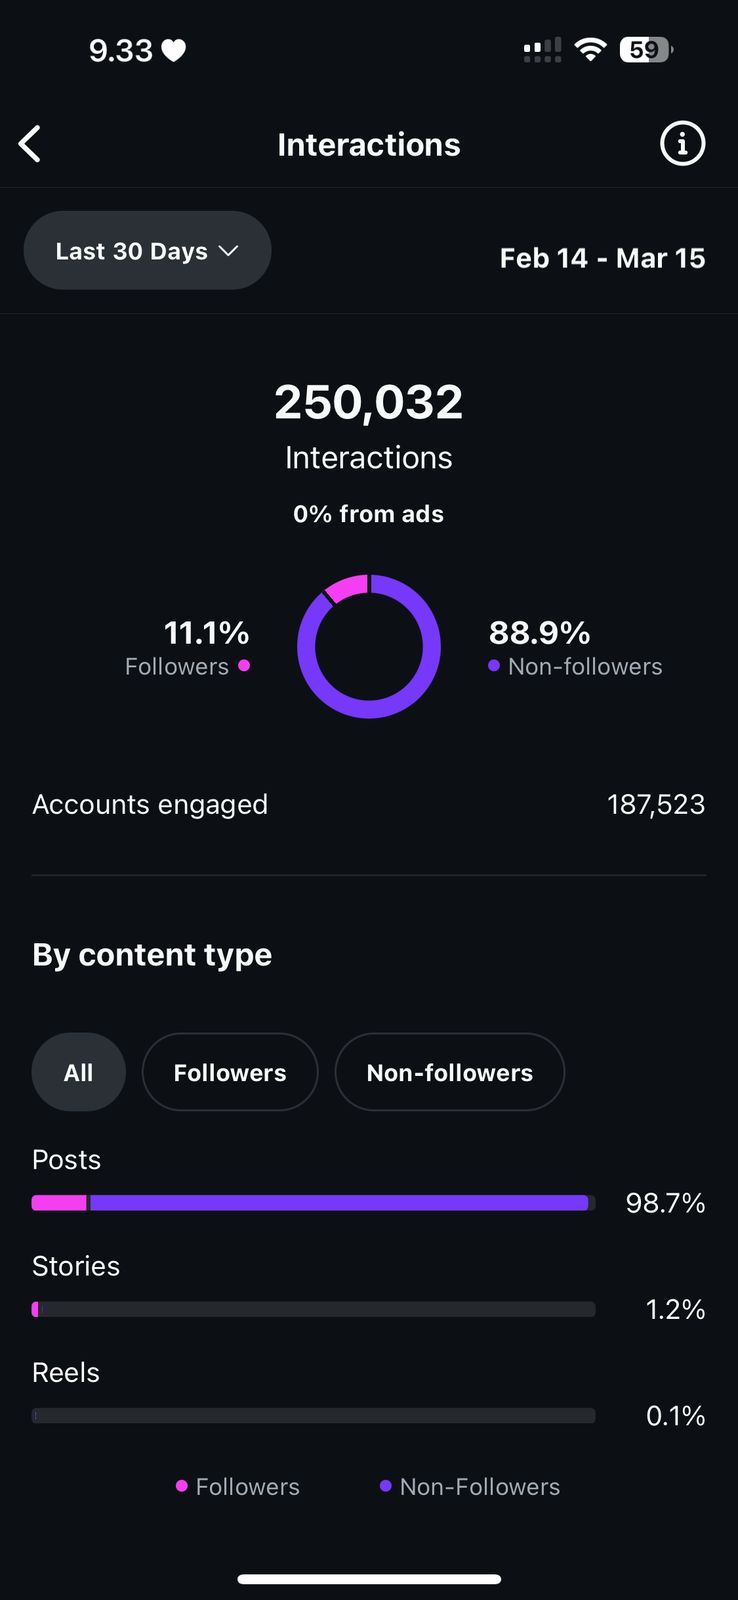
Task: Tap the Wi-Fi status icon
Action: [591, 49]
